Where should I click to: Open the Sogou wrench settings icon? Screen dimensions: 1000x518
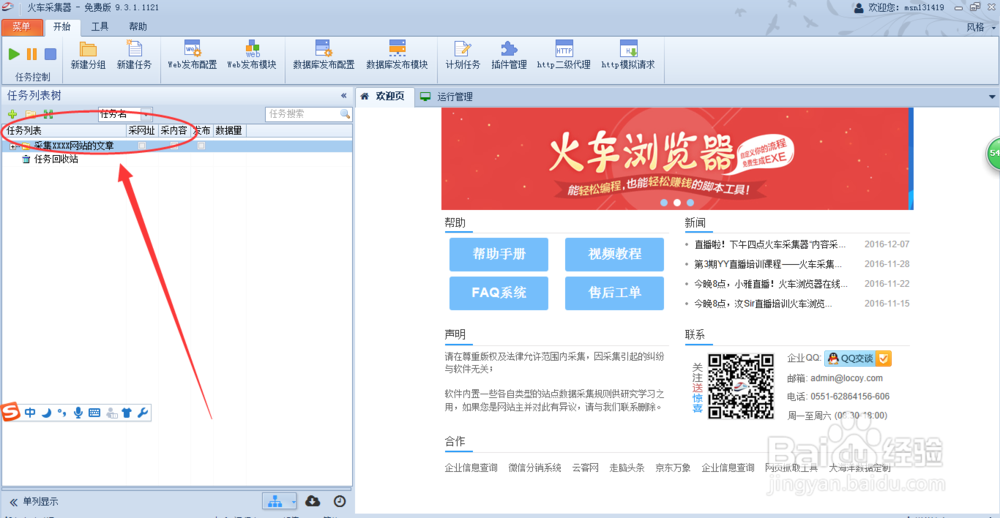[x=143, y=413]
